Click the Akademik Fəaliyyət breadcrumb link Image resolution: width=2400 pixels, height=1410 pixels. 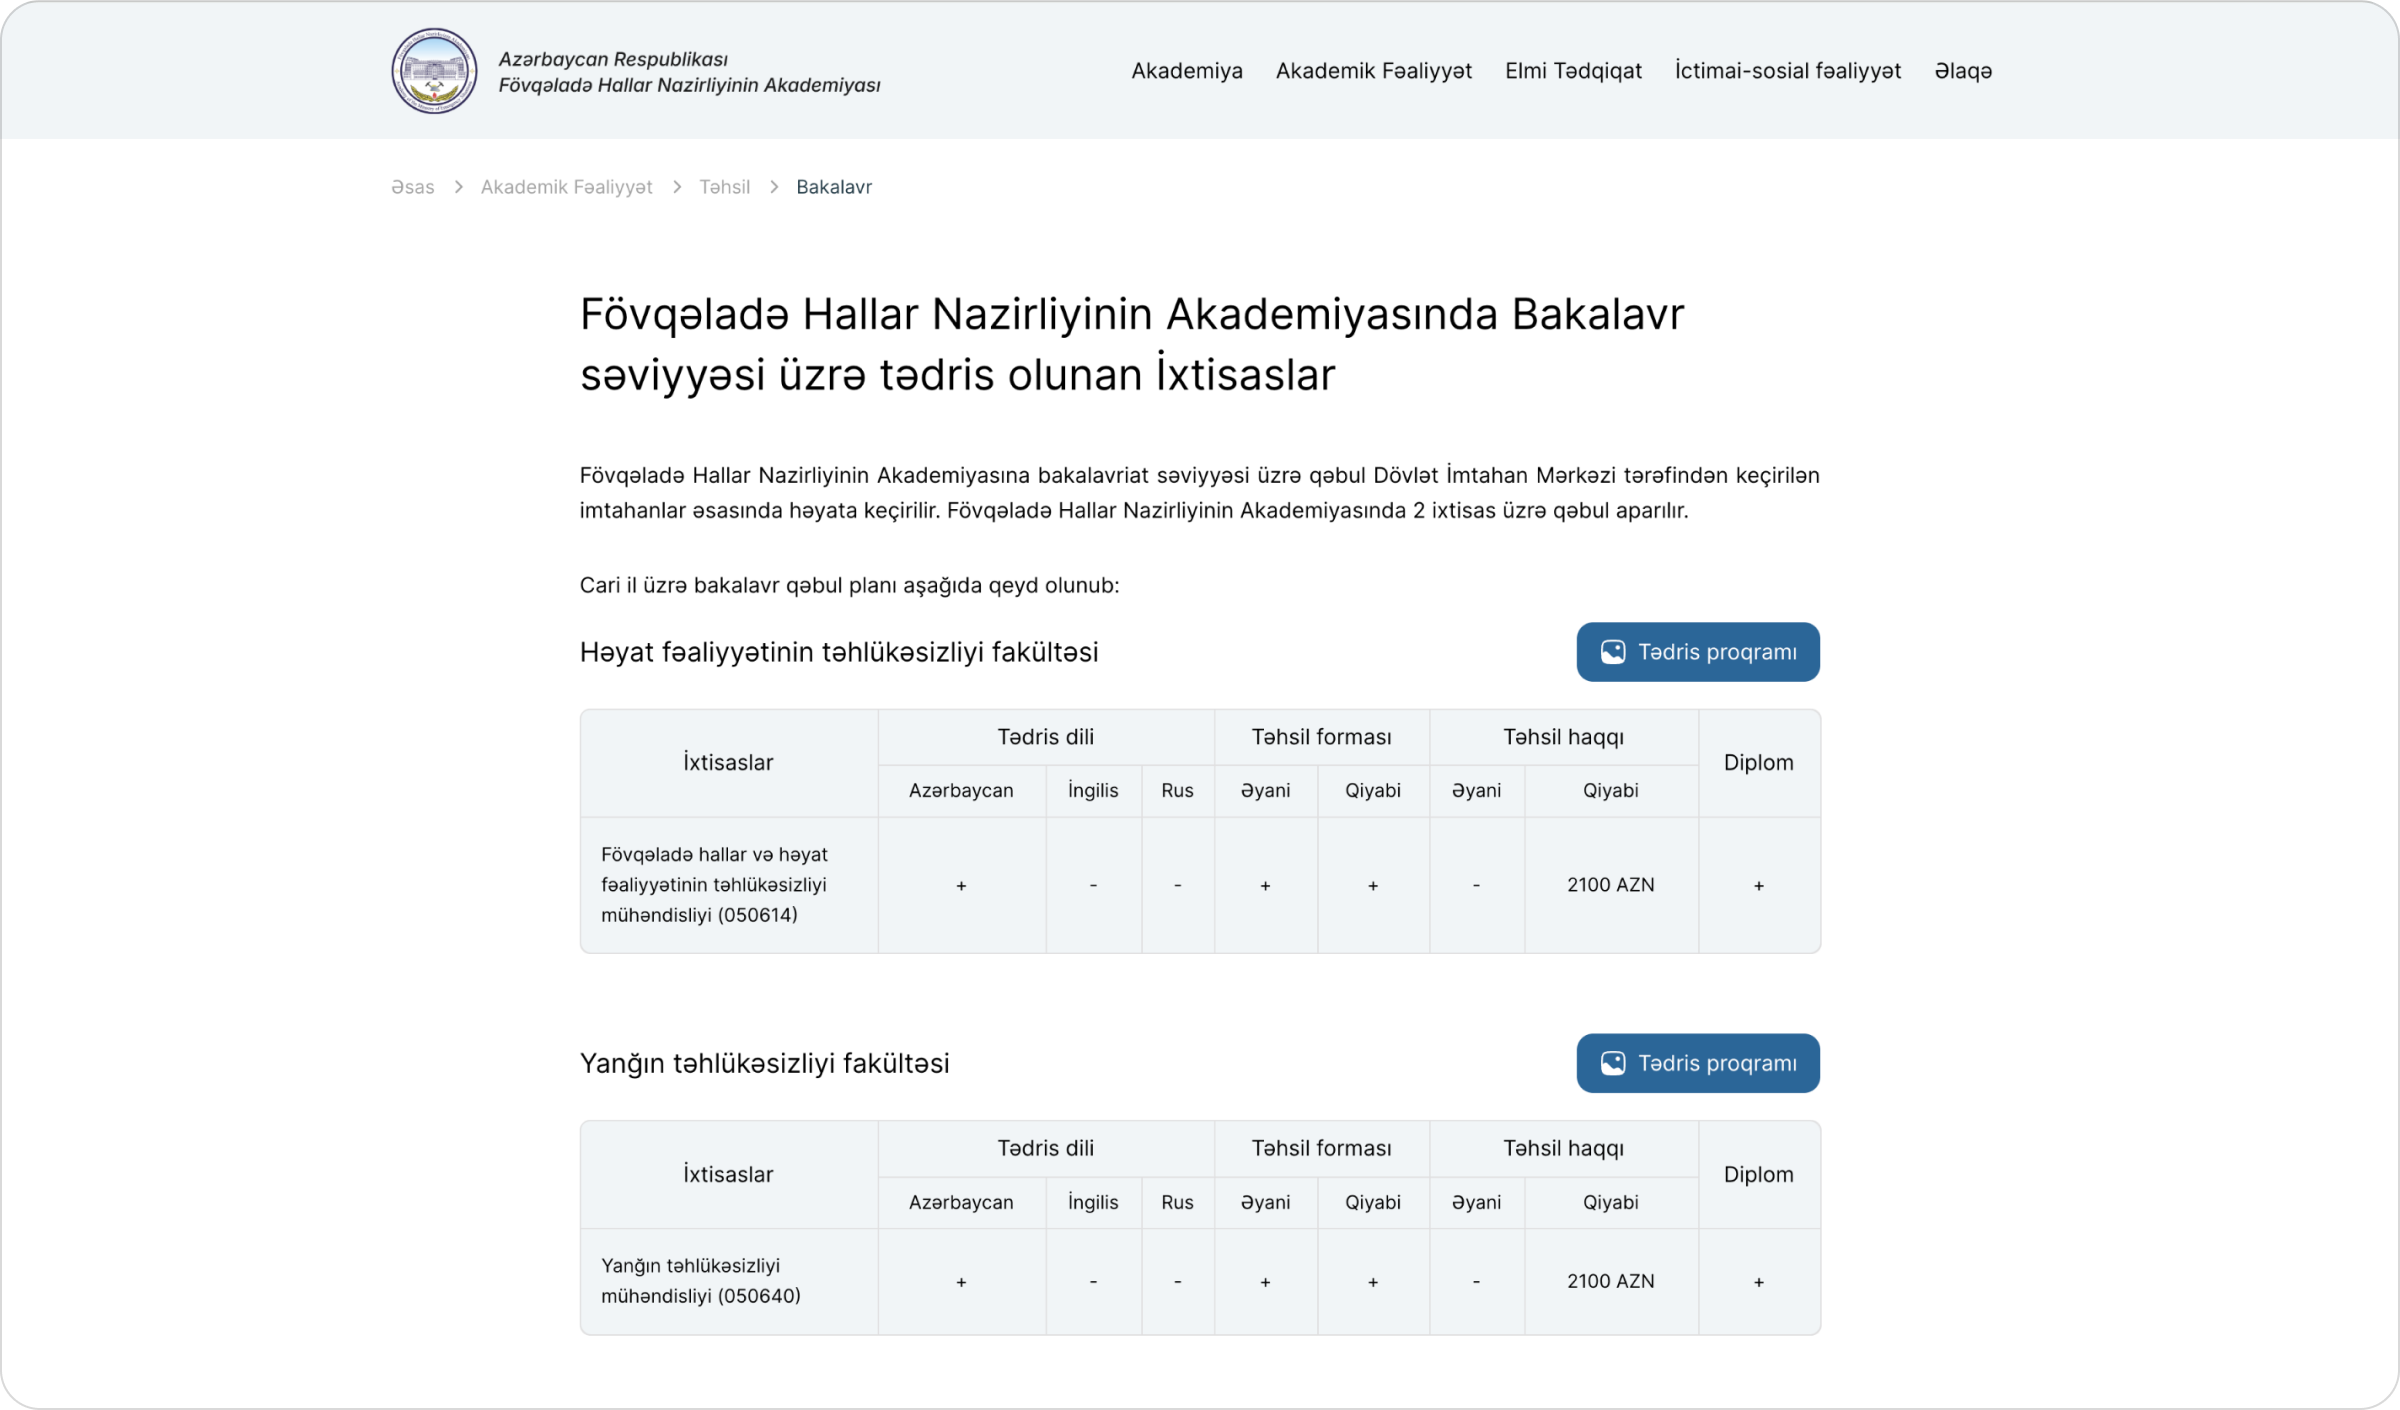tap(566, 187)
